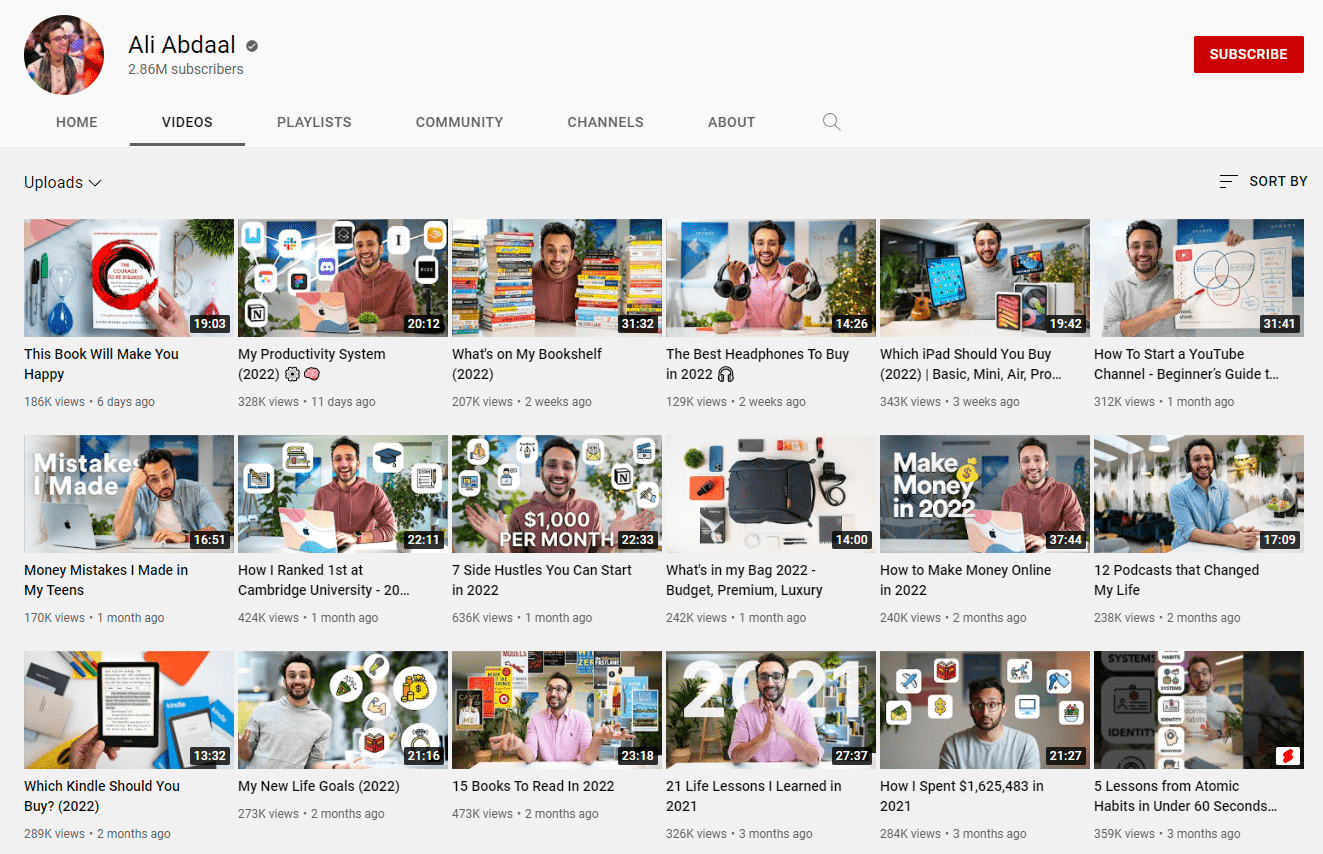
Task: Open 'The Best Headphones To Buy' thumbnail
Action: 771,278
